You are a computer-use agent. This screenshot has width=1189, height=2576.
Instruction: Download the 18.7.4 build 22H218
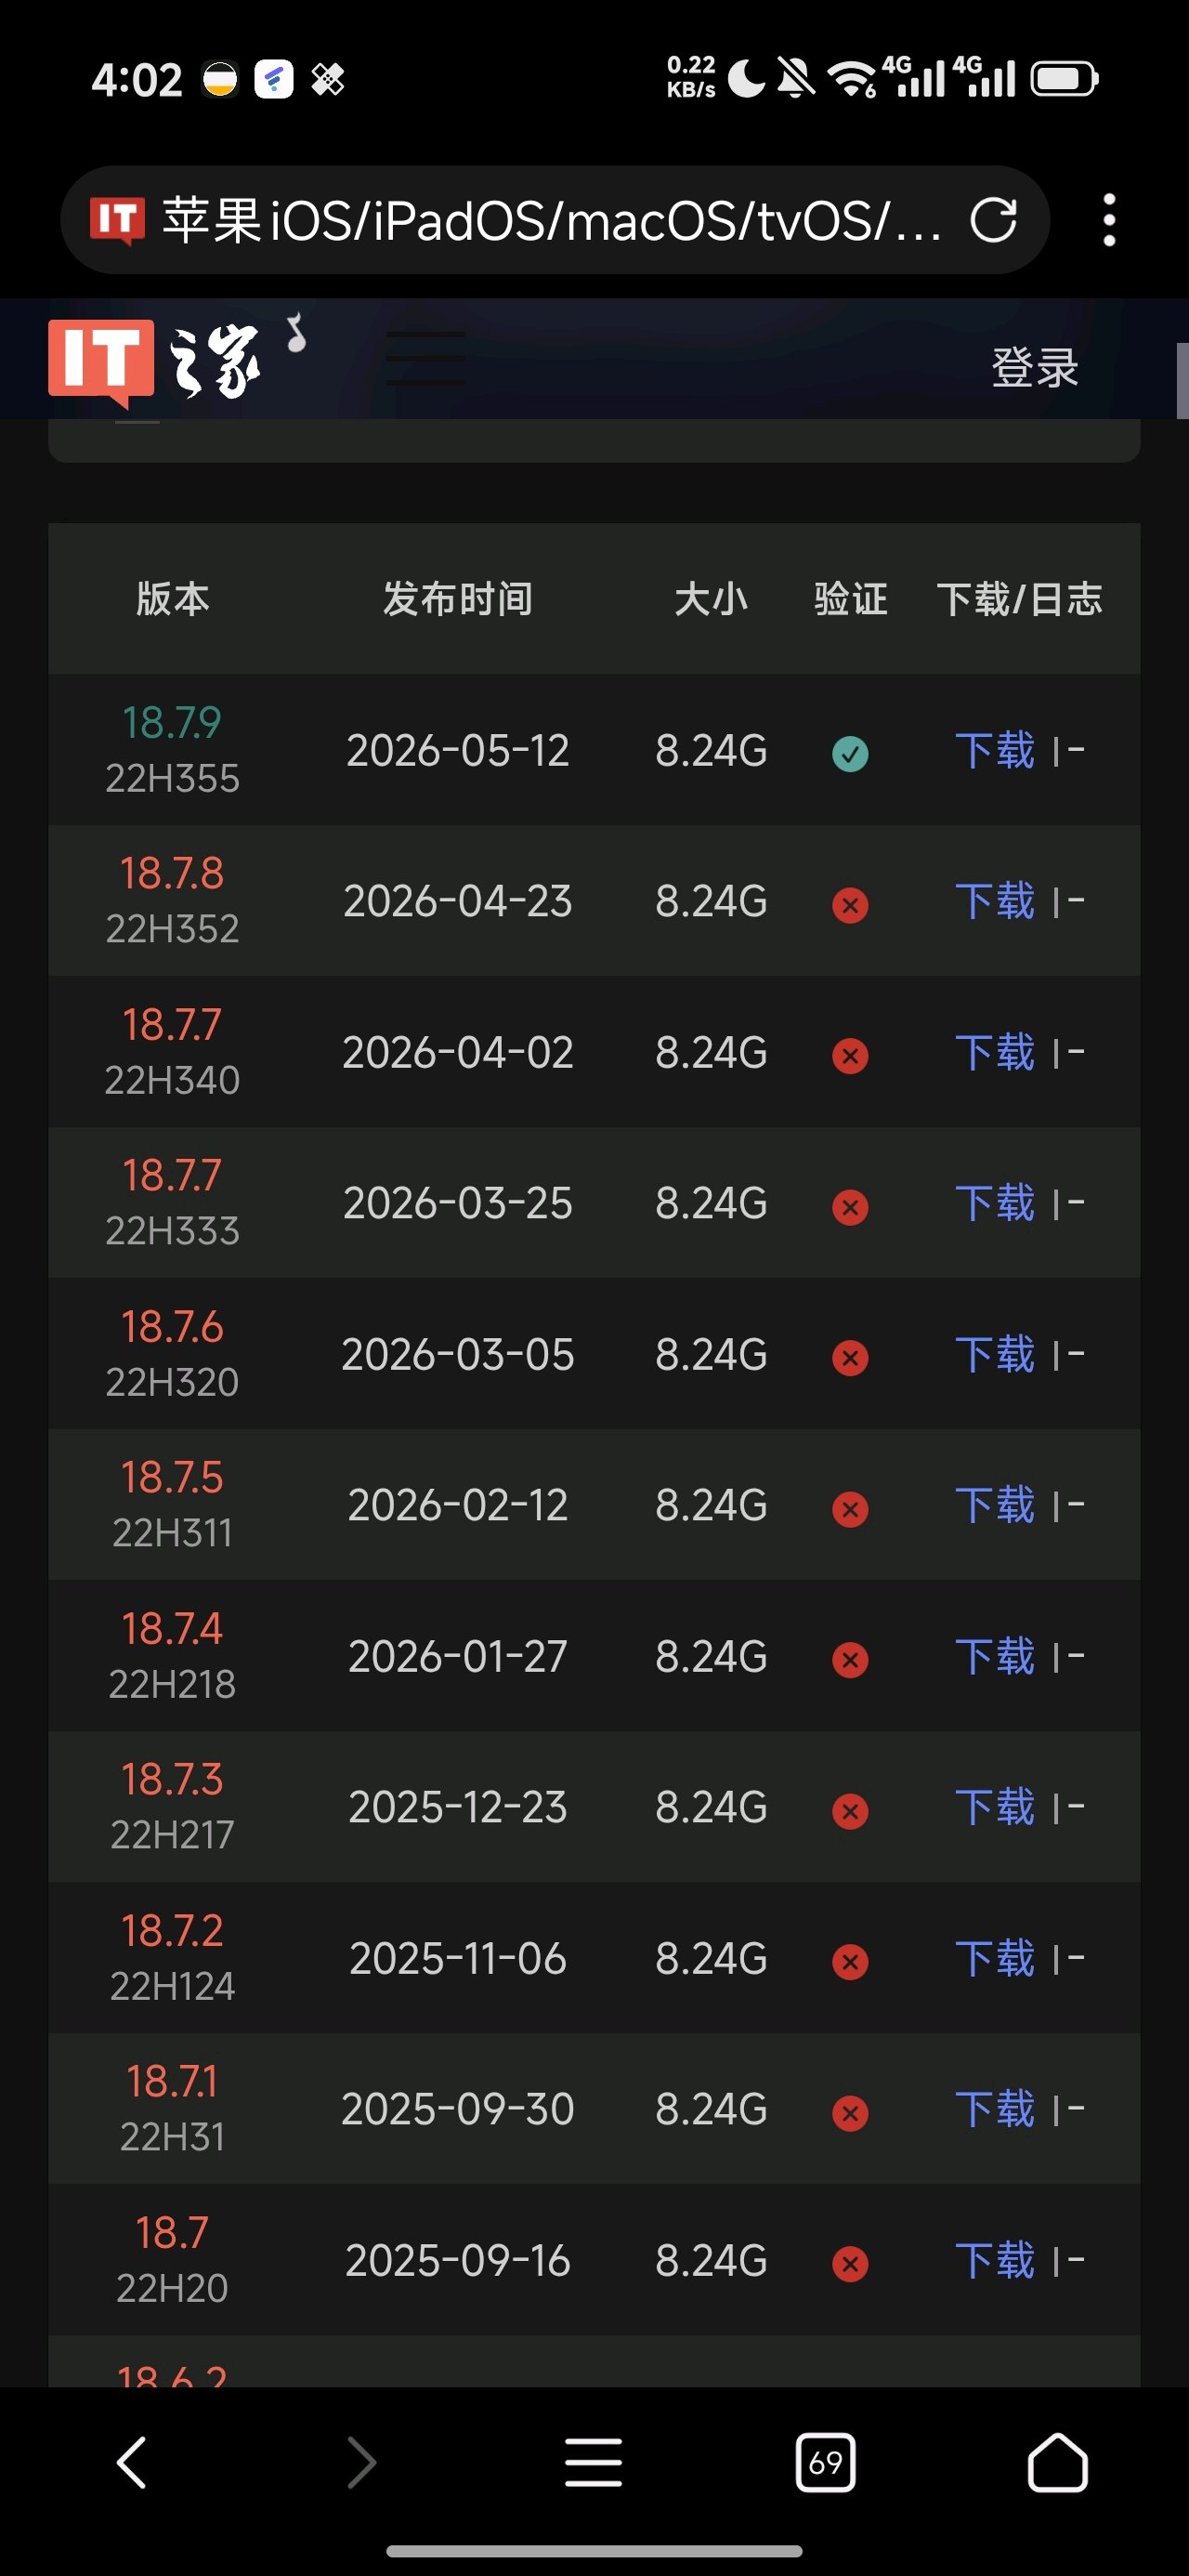pos(995,1656)
